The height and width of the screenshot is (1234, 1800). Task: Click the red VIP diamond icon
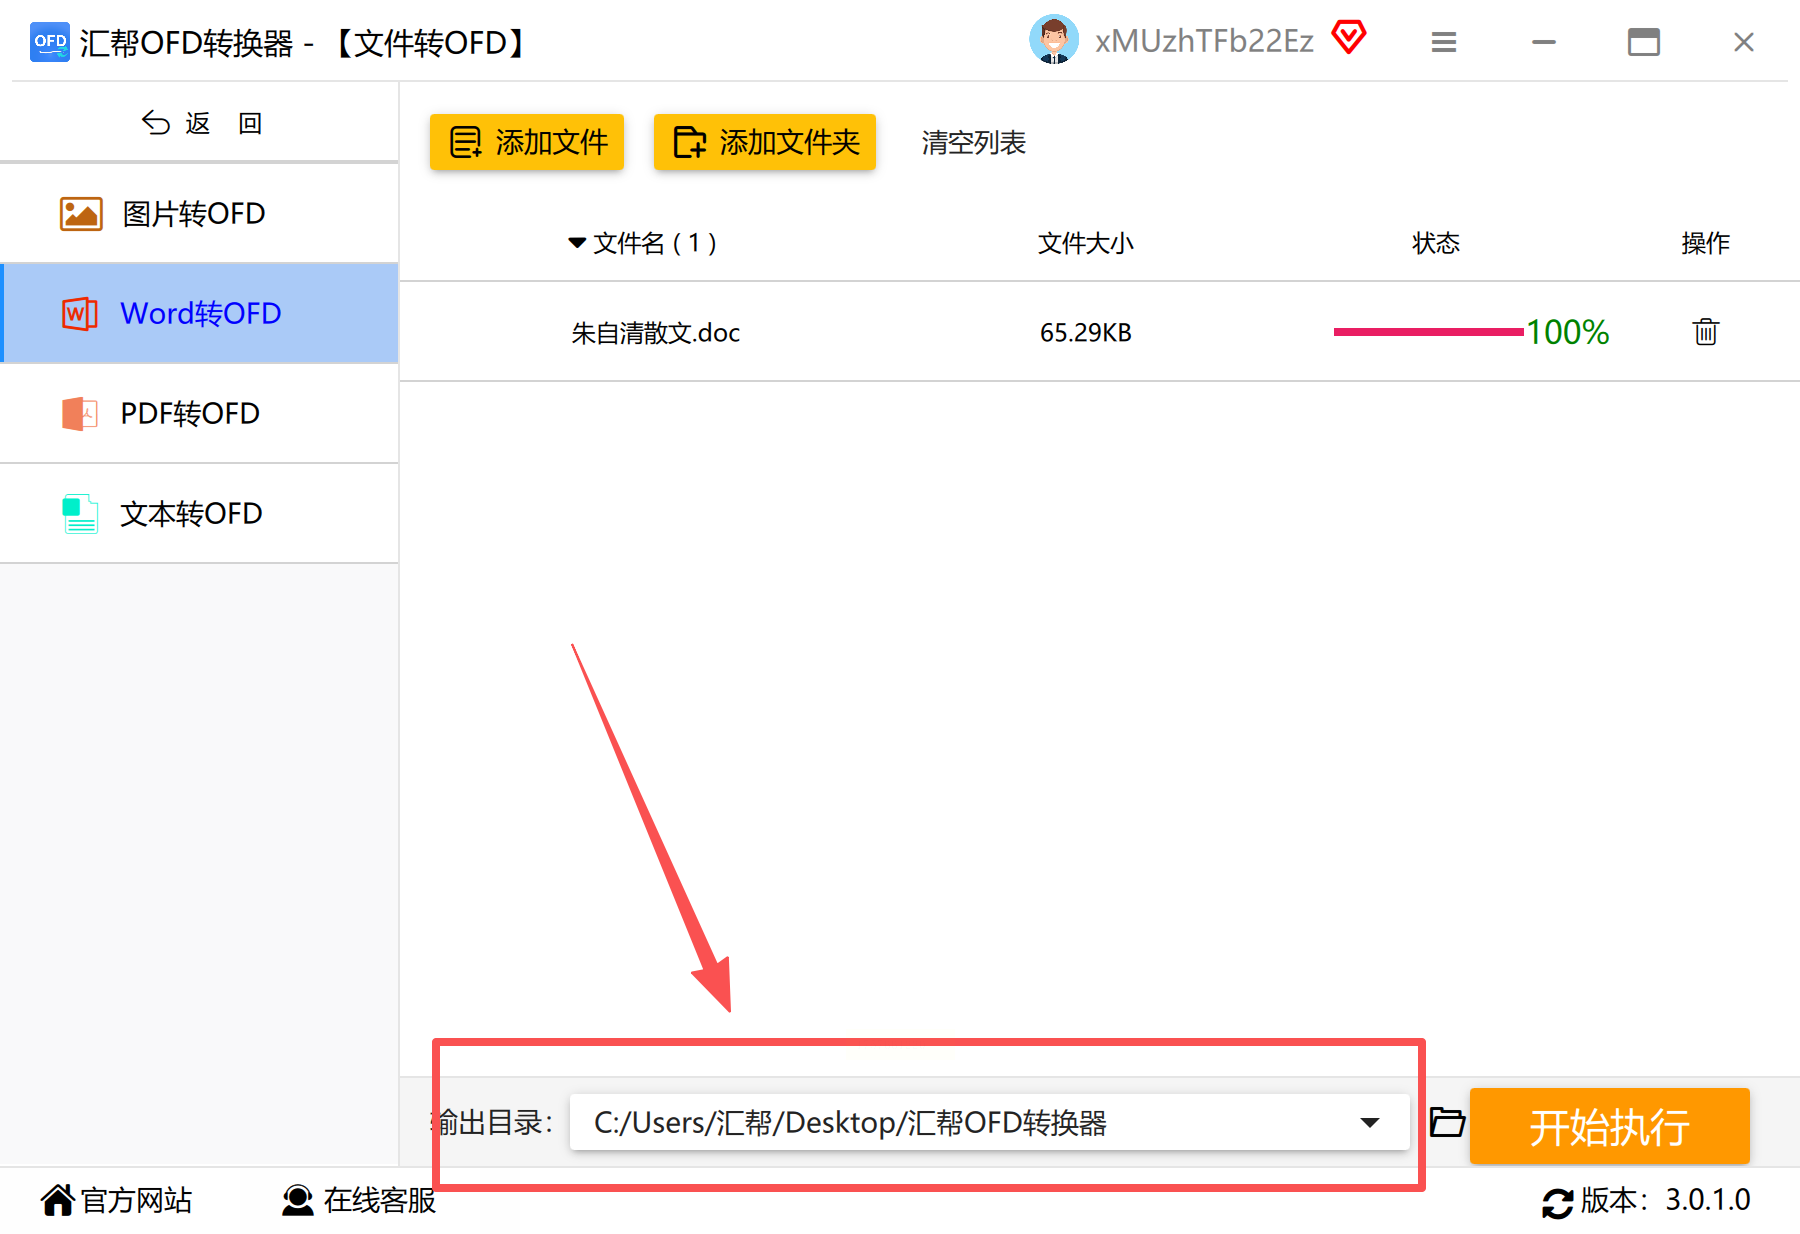(x=1348, y=38)
